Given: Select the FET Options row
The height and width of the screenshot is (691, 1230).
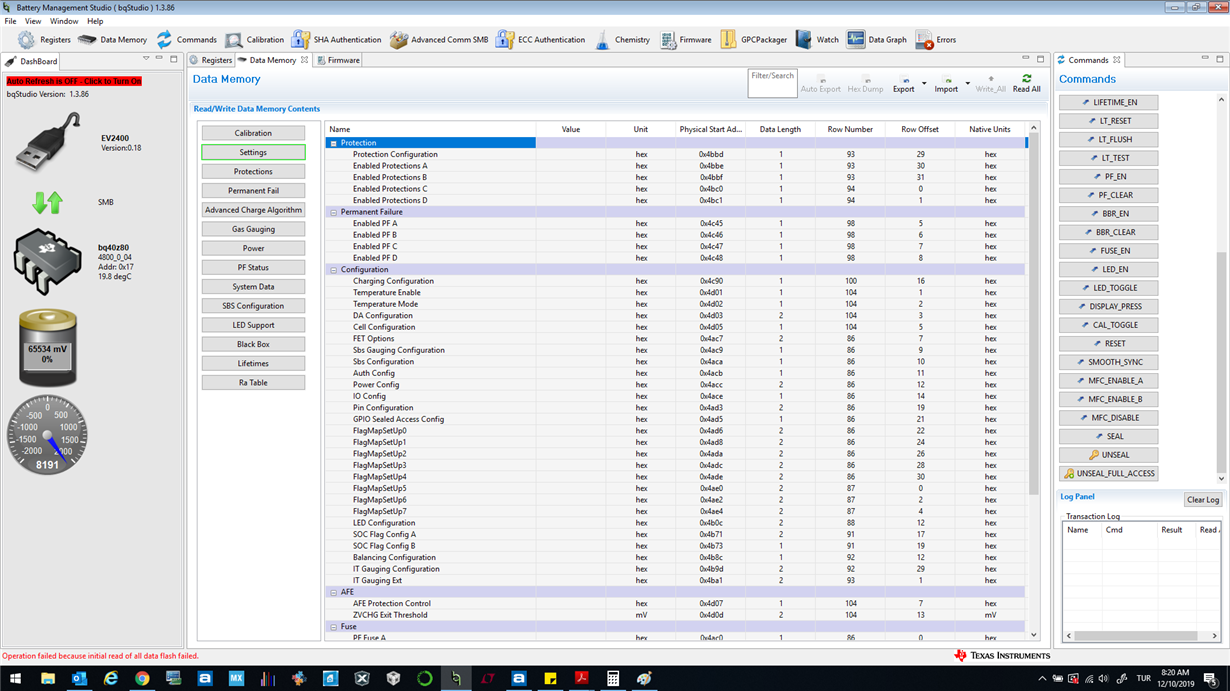Looking at the screenshot, I should coord(677,339).
